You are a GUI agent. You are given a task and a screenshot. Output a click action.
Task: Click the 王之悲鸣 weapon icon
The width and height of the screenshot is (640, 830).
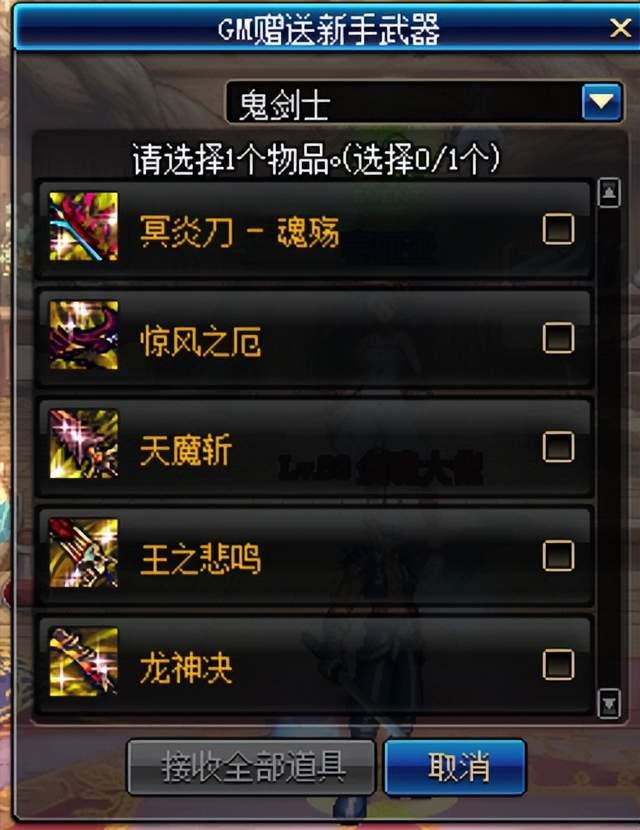(x=84, y=553)
